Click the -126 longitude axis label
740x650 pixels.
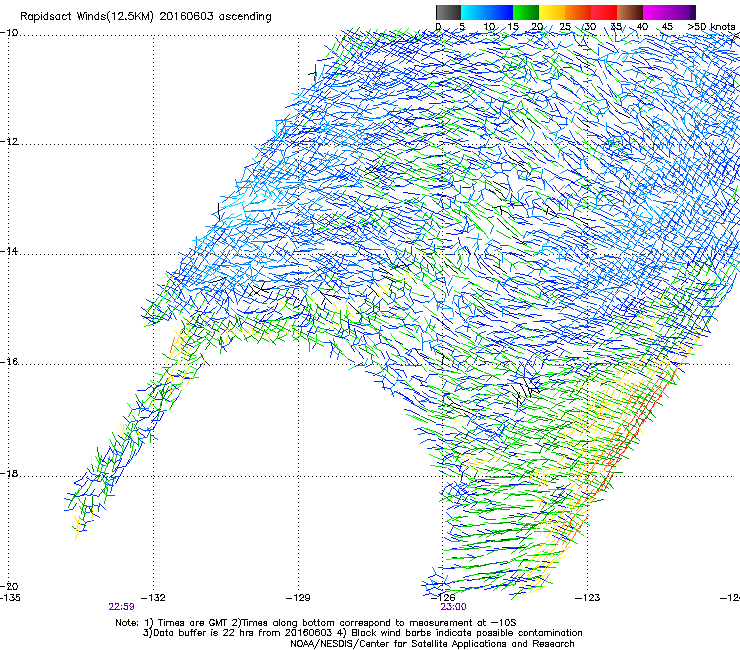[443, 598]
